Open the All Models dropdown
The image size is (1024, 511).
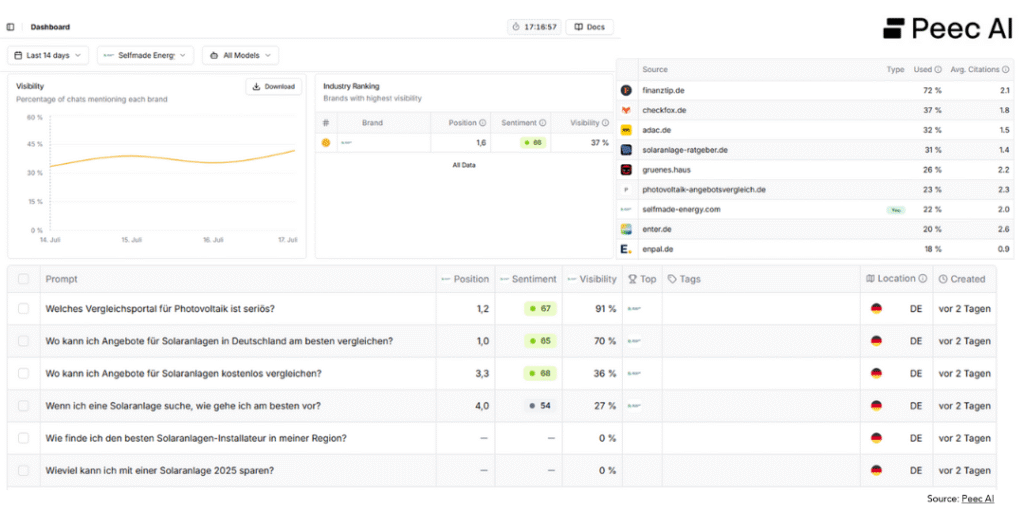tap(240, 56)
